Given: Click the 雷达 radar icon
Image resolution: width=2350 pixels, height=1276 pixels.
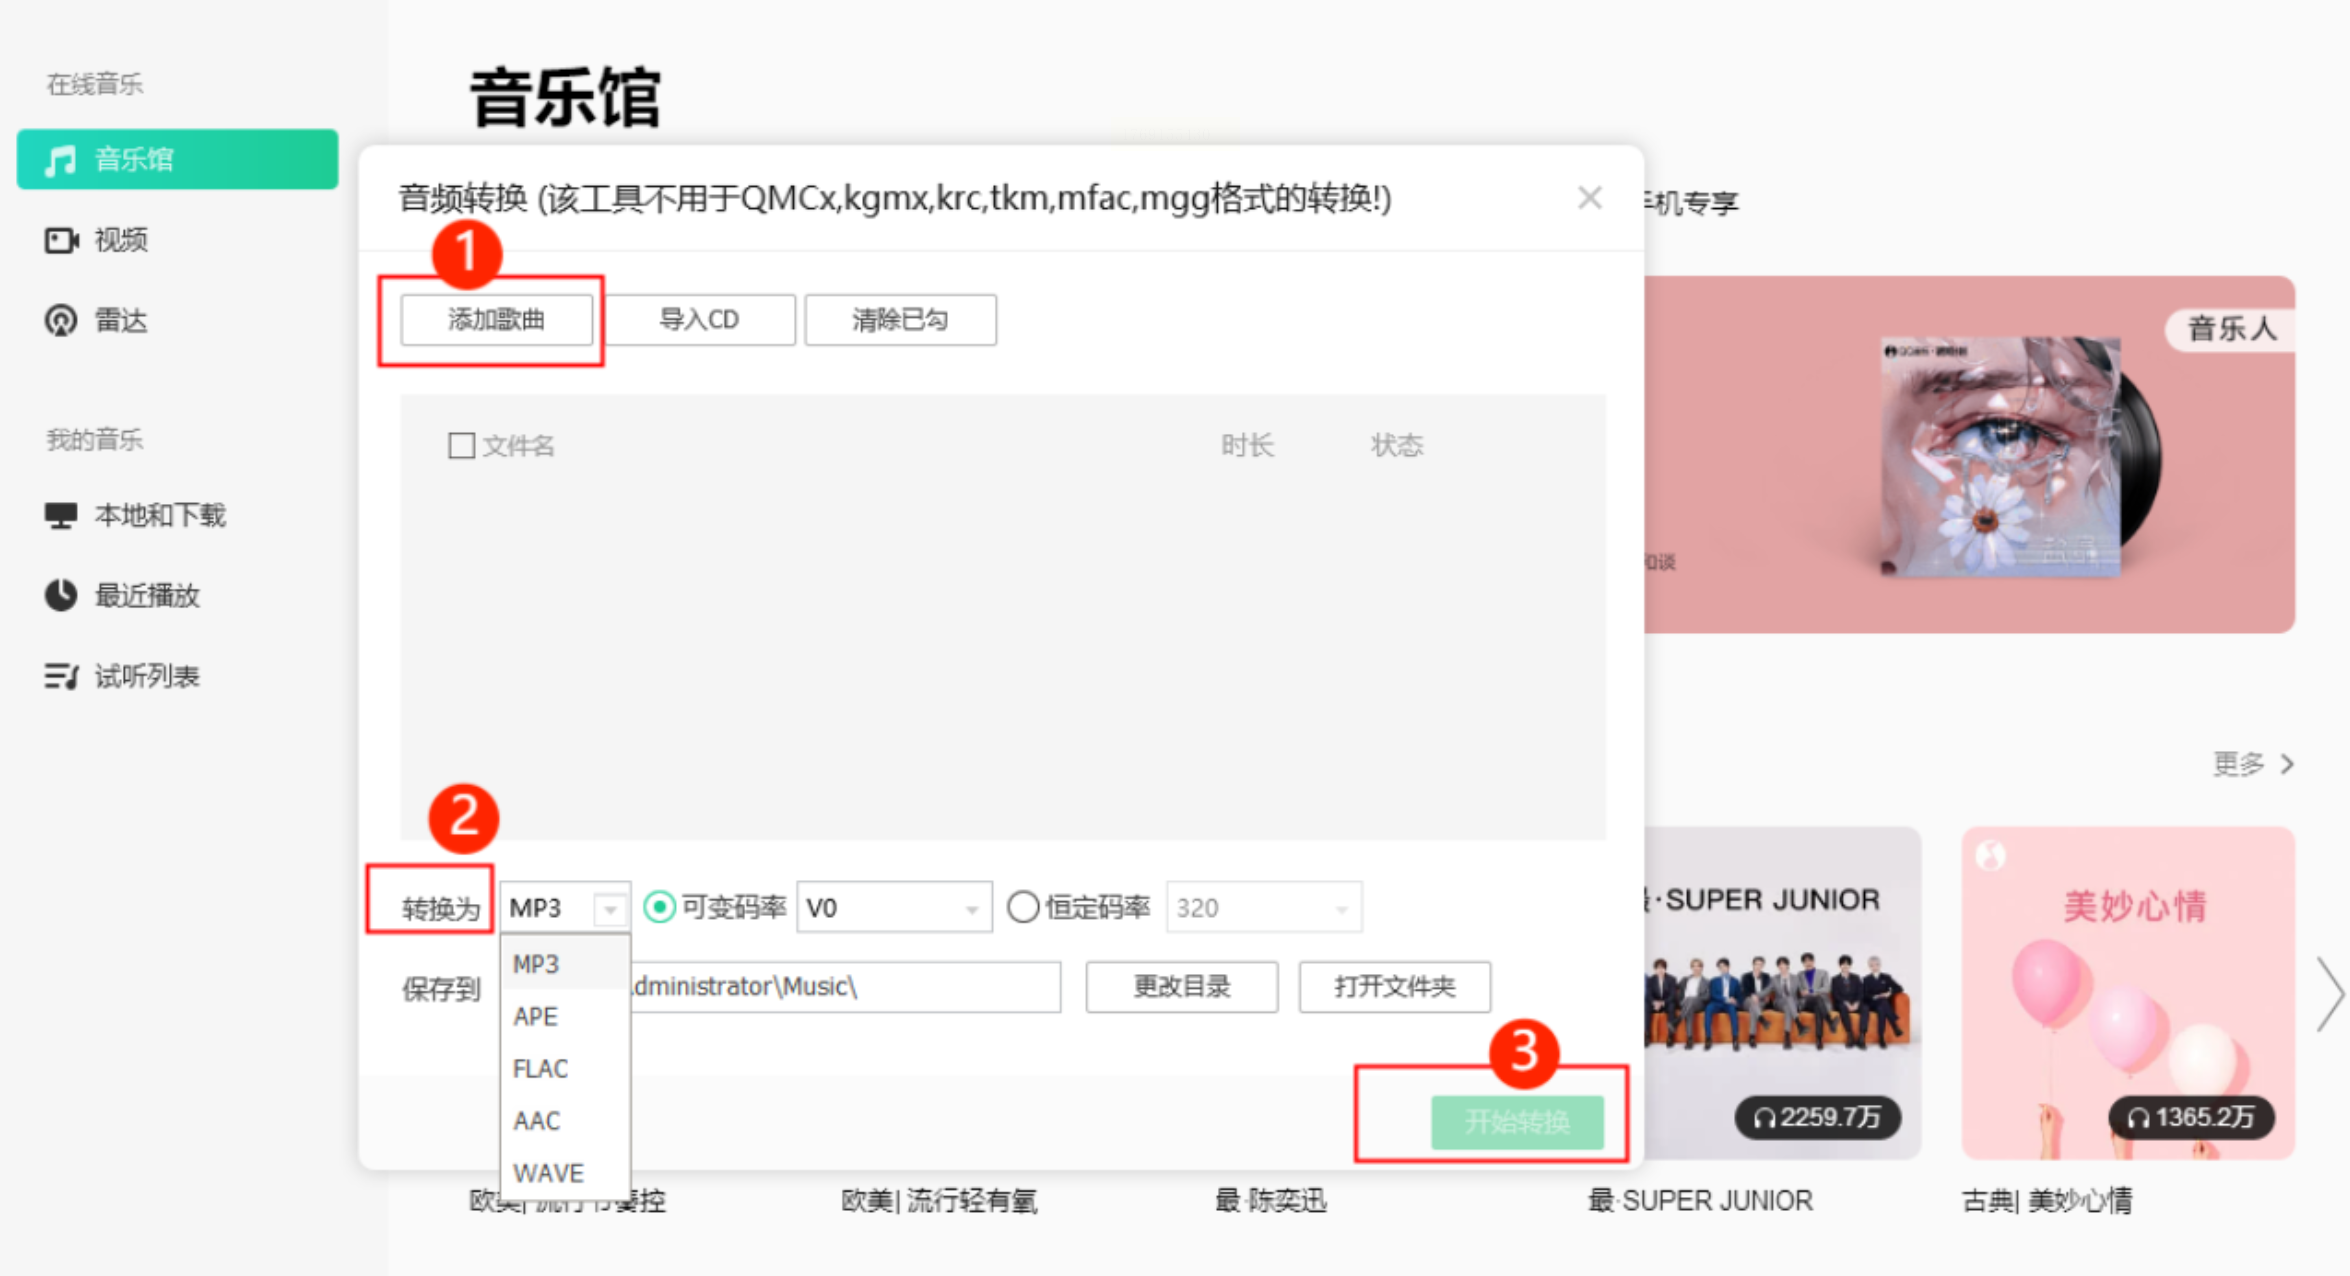Looking at the screenshot, I should pyautogui.click(x=61, y=321).
